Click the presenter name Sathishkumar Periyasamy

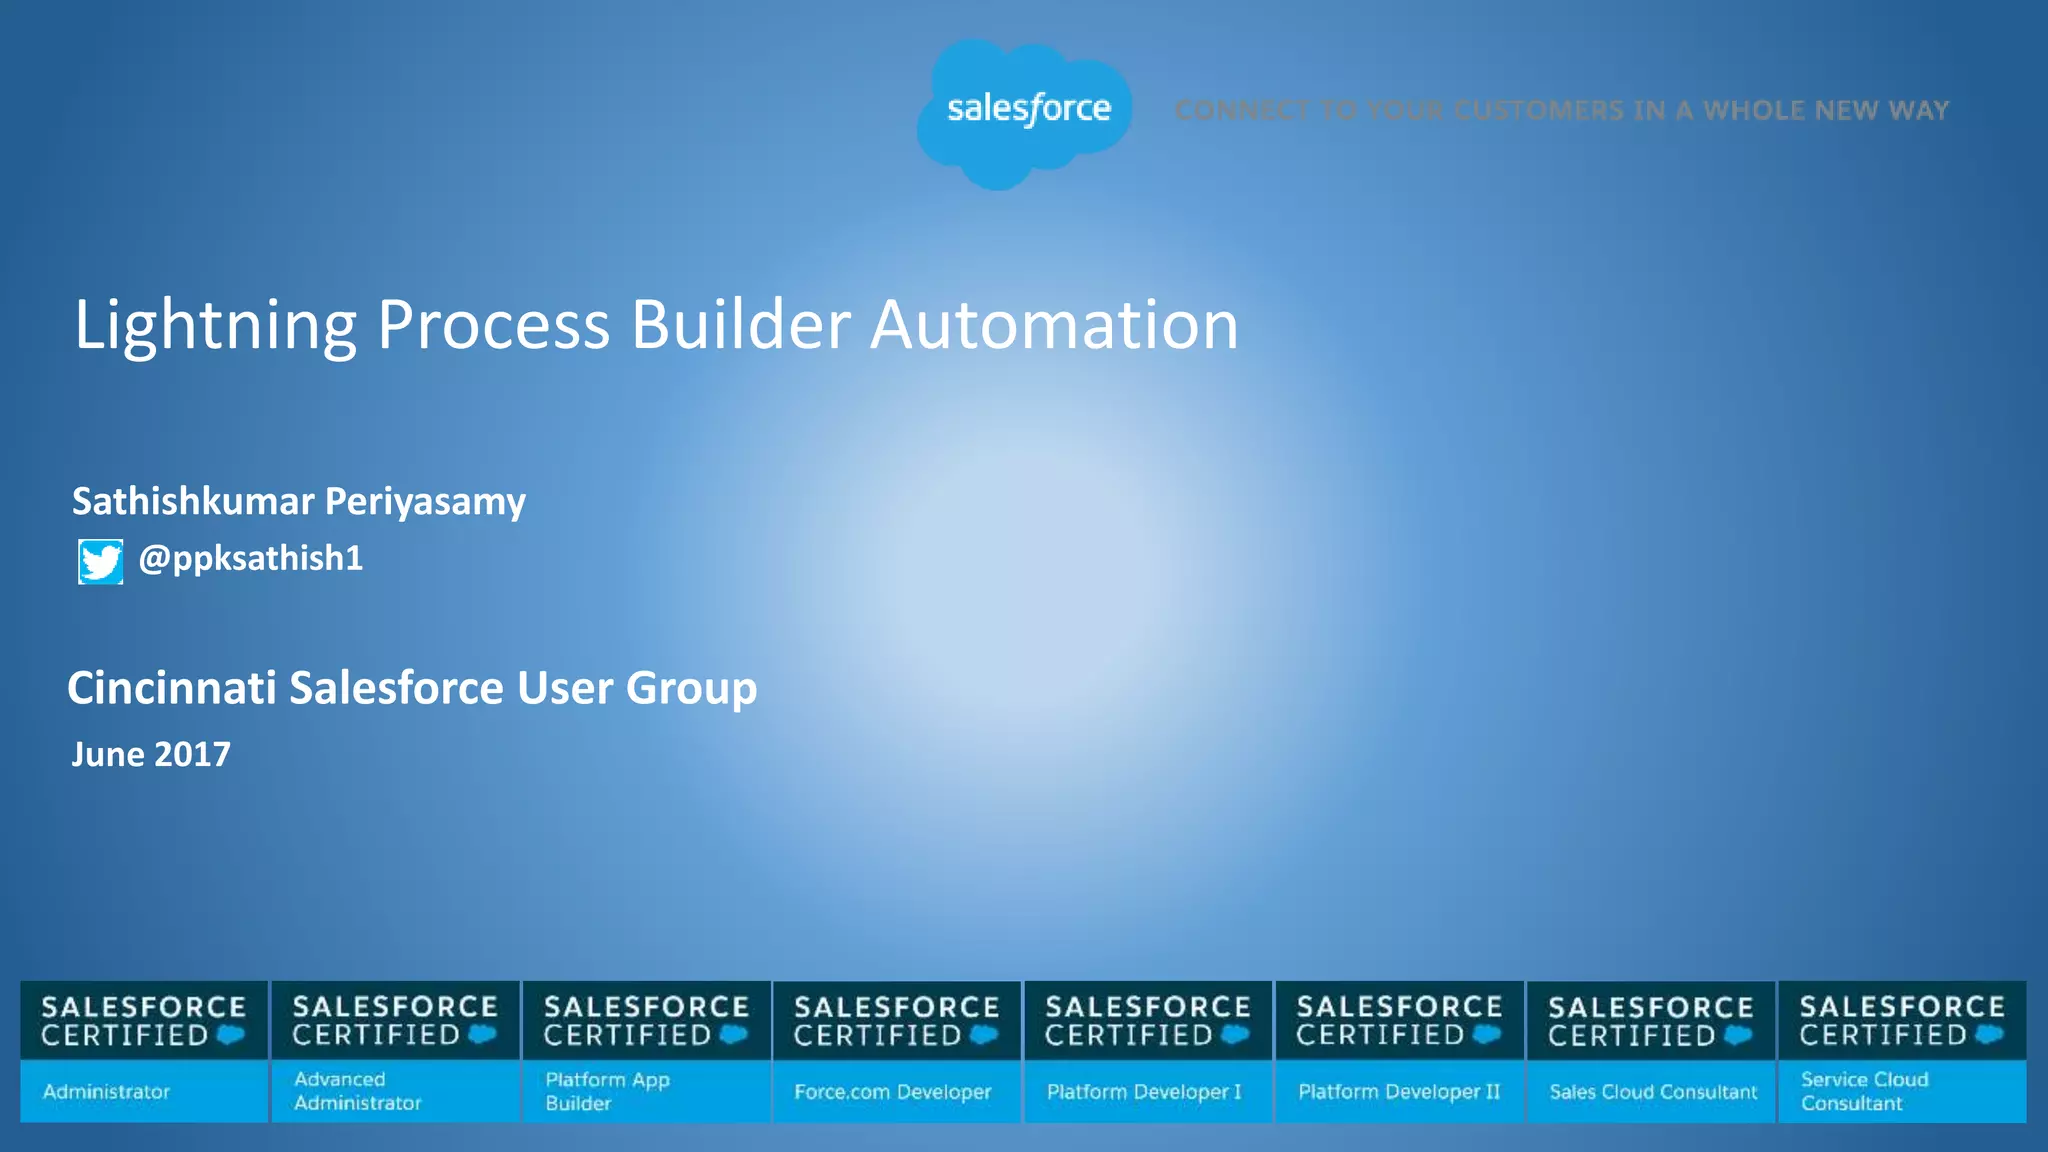pyautogui.click(x=298, y=501)
